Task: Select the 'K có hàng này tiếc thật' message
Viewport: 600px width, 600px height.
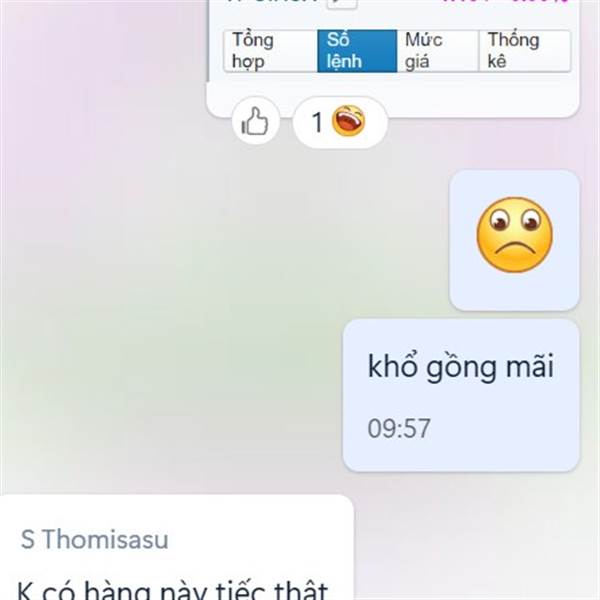Action: 173,590
